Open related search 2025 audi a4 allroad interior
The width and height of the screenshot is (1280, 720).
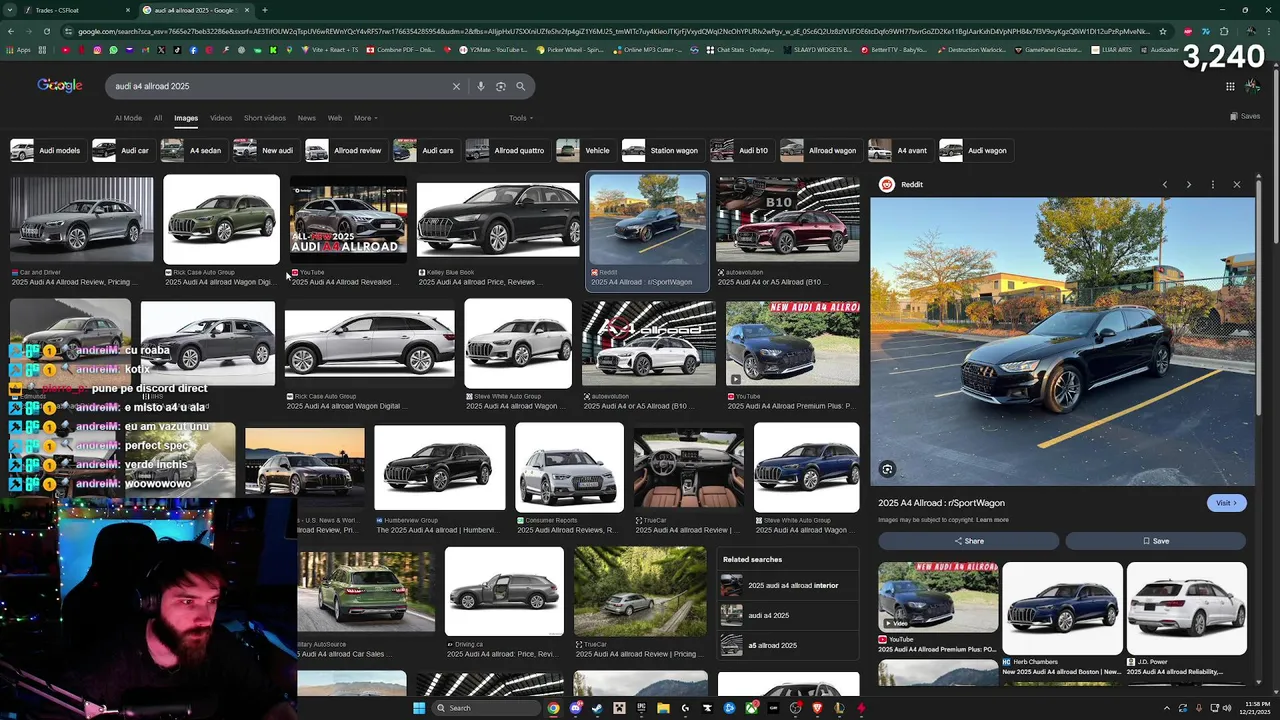click(x=789, y=585)
